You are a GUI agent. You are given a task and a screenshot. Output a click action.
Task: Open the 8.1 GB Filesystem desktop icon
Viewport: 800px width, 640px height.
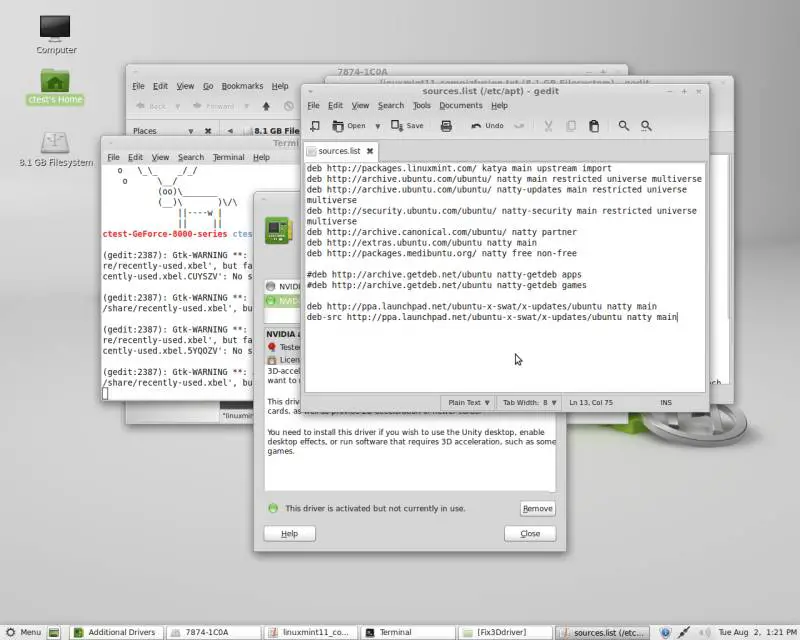point(56,149)
